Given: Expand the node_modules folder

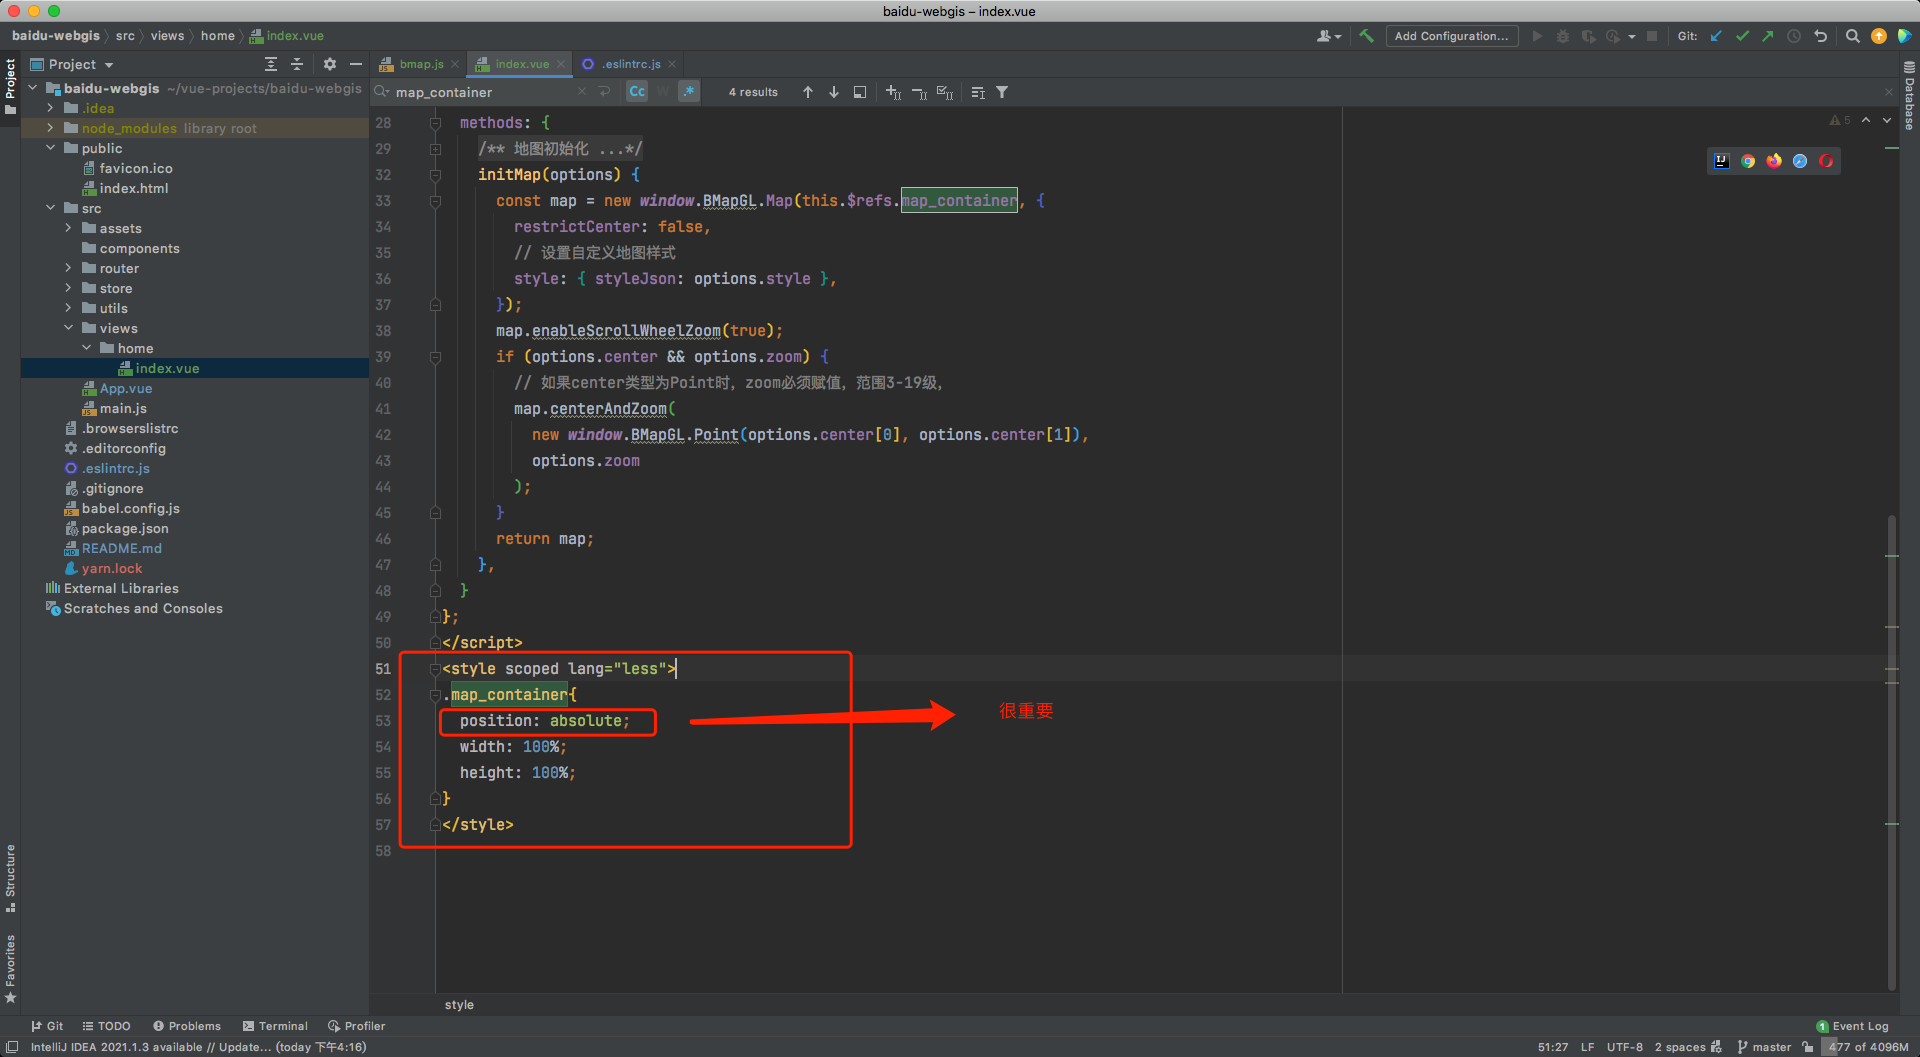Looking at the screenshot, I should tap(50, 128).
